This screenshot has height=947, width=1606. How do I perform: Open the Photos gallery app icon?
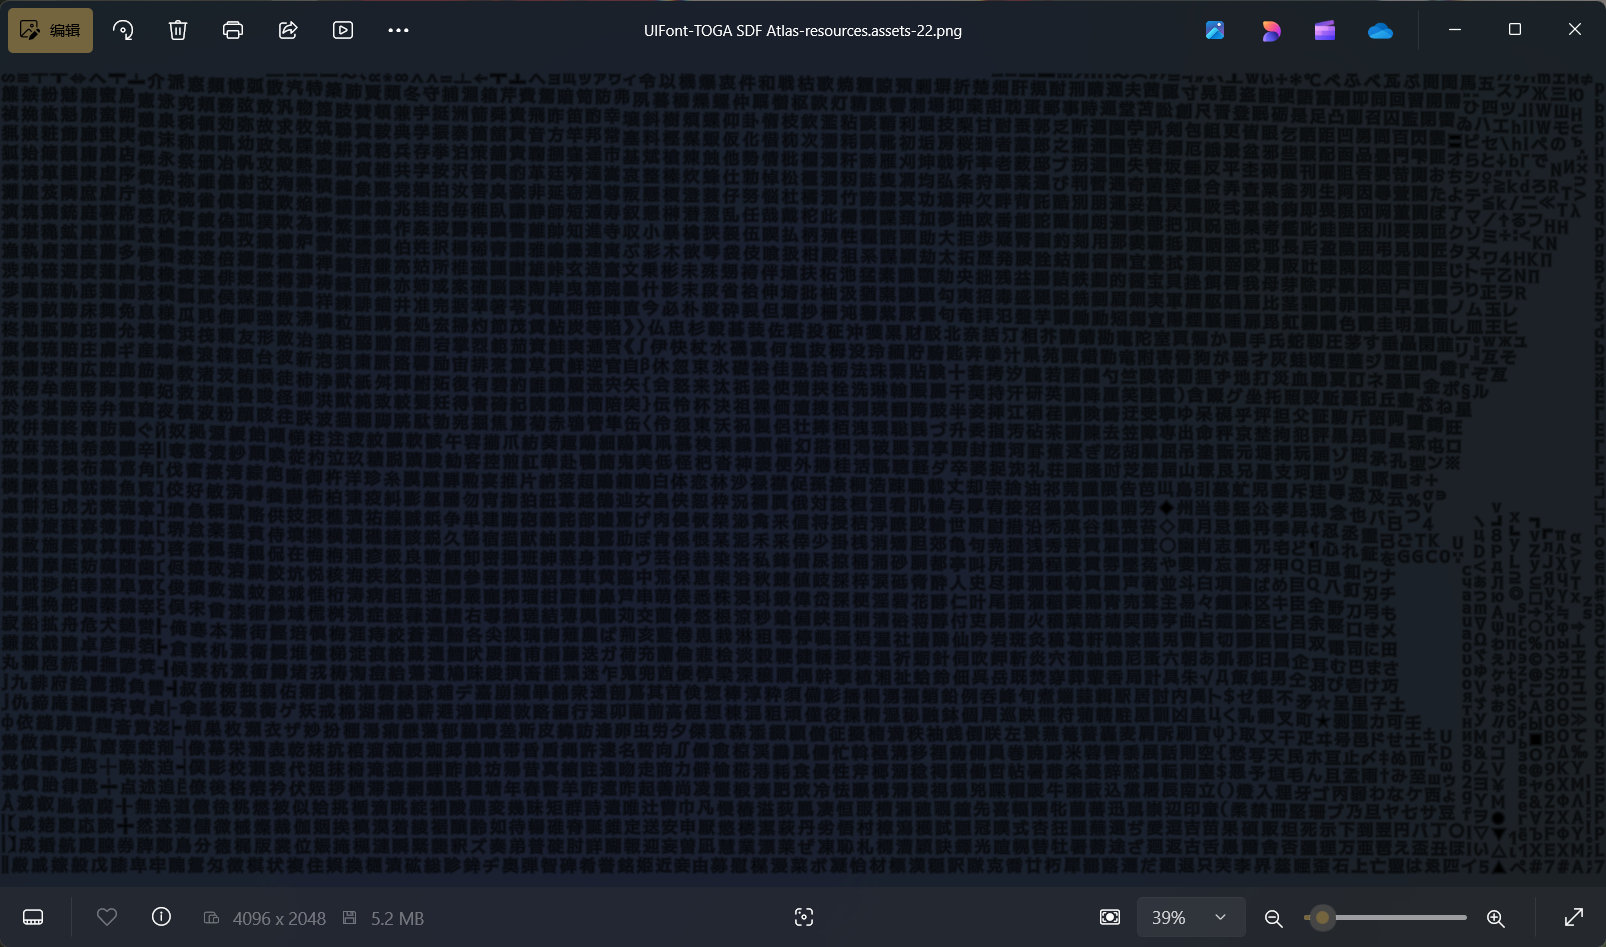coord(1215,30)
